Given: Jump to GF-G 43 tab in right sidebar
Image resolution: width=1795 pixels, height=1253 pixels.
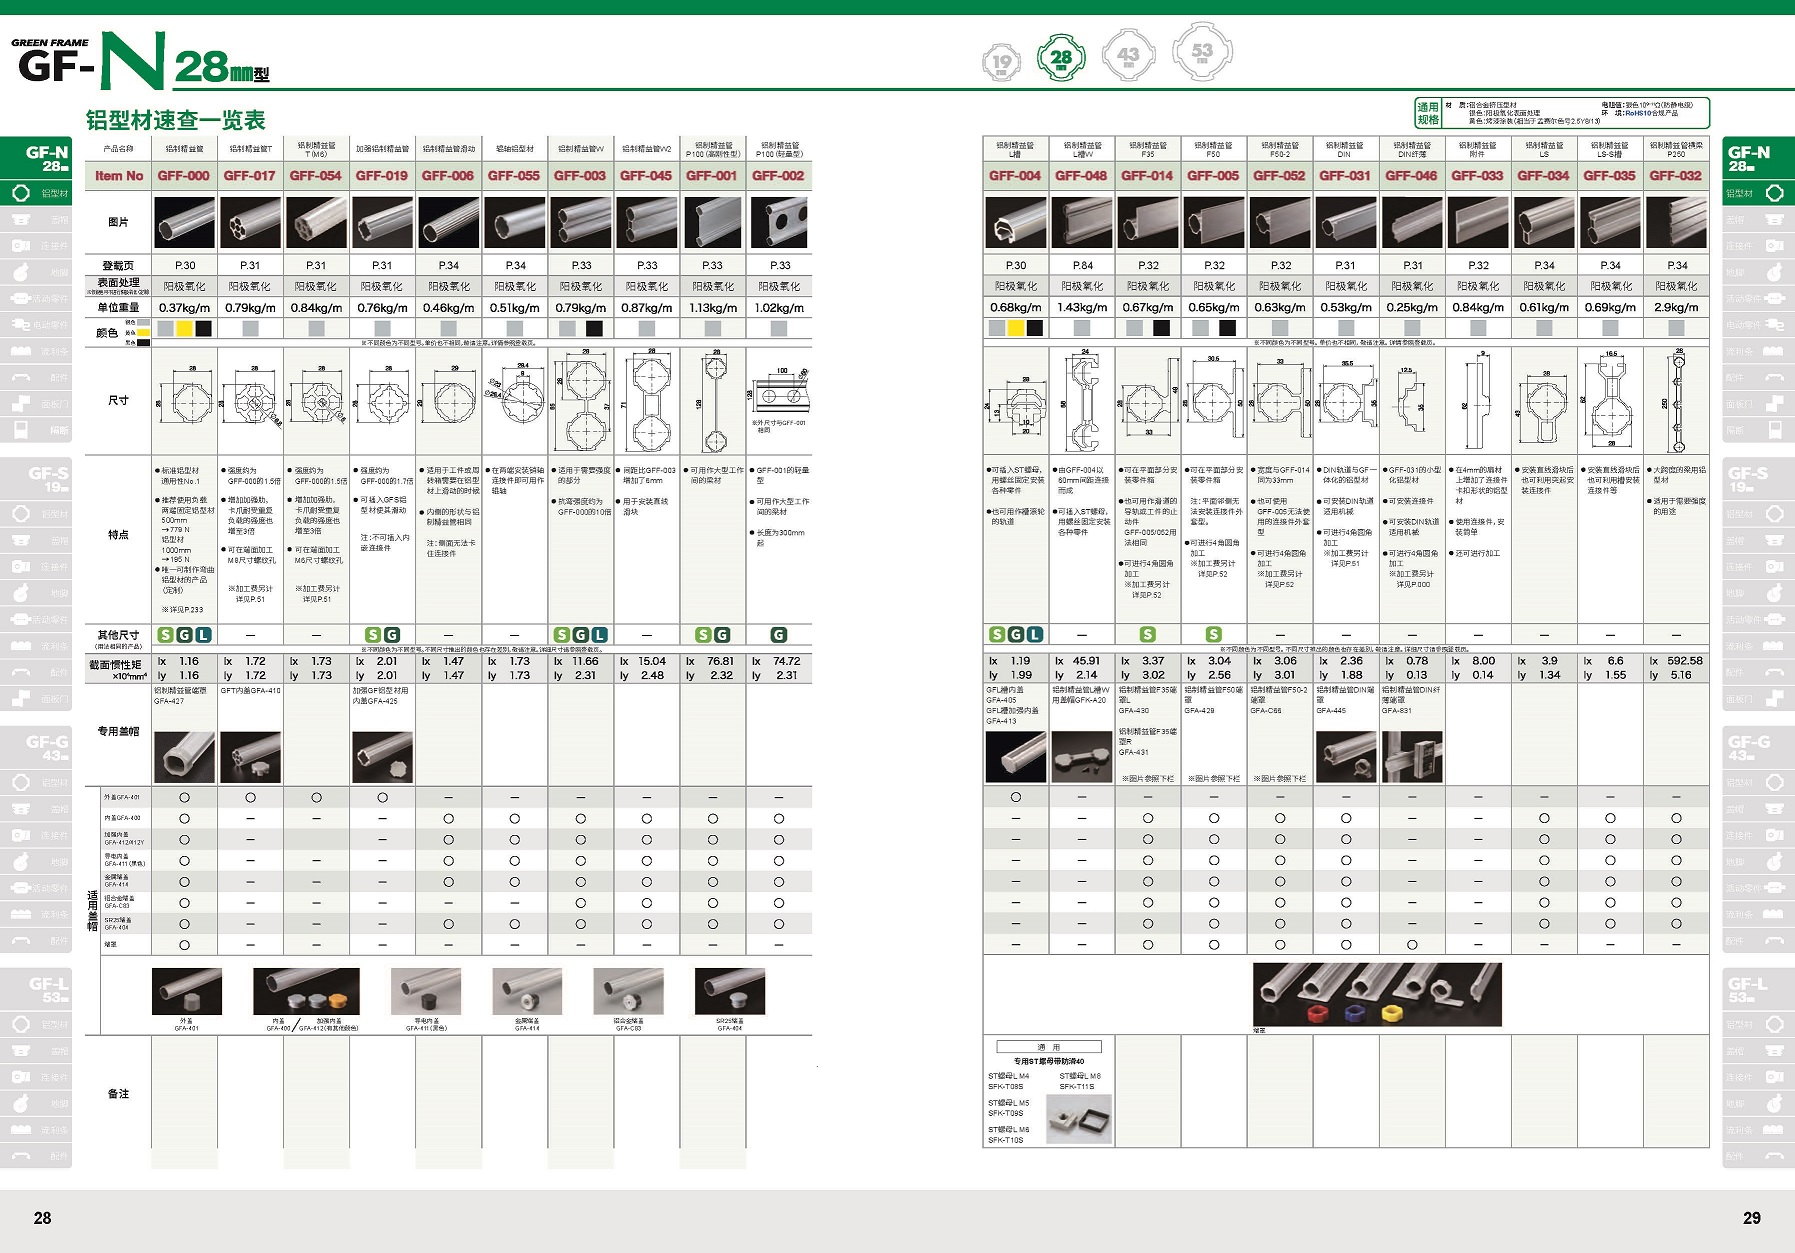Looking at the screenshot, I should (x=1759, y=747).
